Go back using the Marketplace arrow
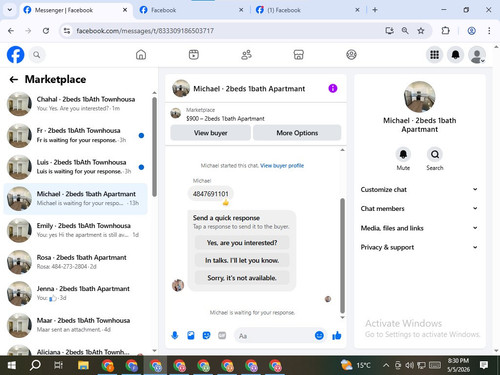500x375 pixels. 14,79
